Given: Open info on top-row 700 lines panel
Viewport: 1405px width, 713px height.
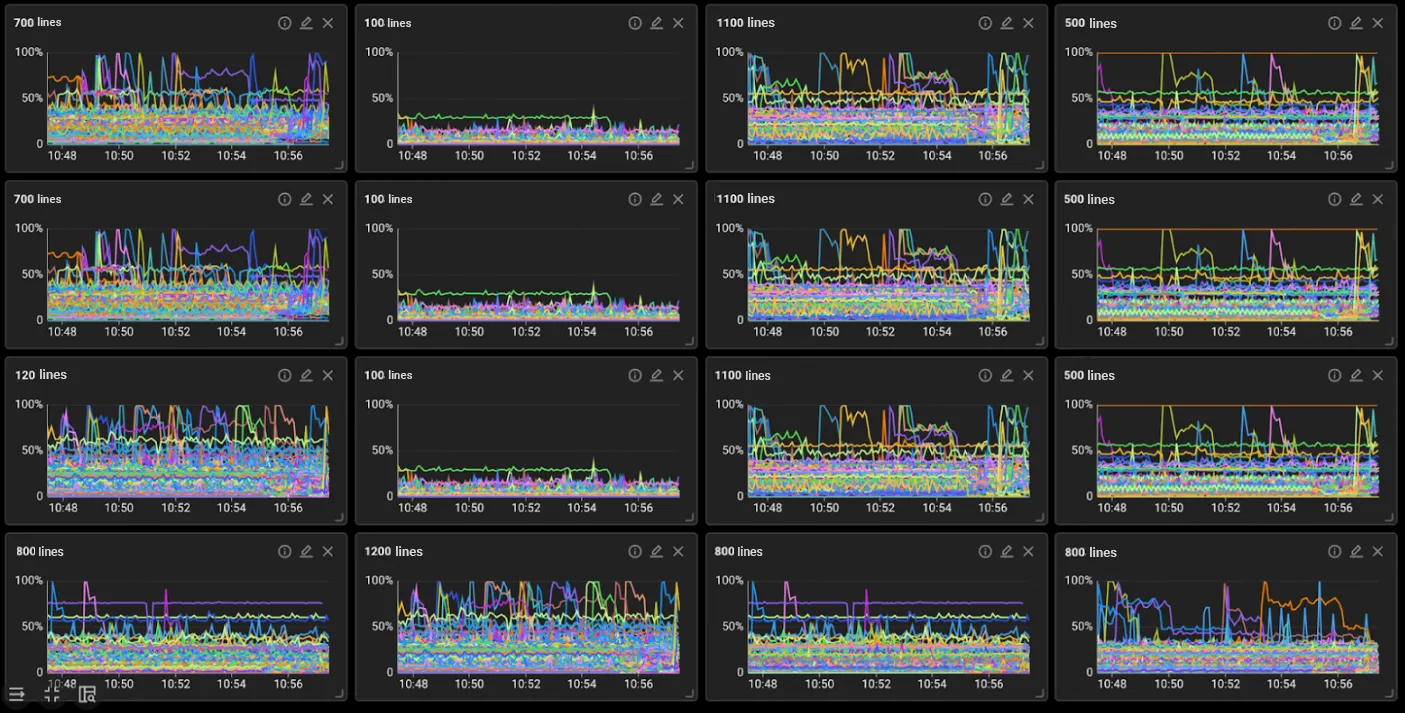Looking at the screenshot, I should (285, 23).
